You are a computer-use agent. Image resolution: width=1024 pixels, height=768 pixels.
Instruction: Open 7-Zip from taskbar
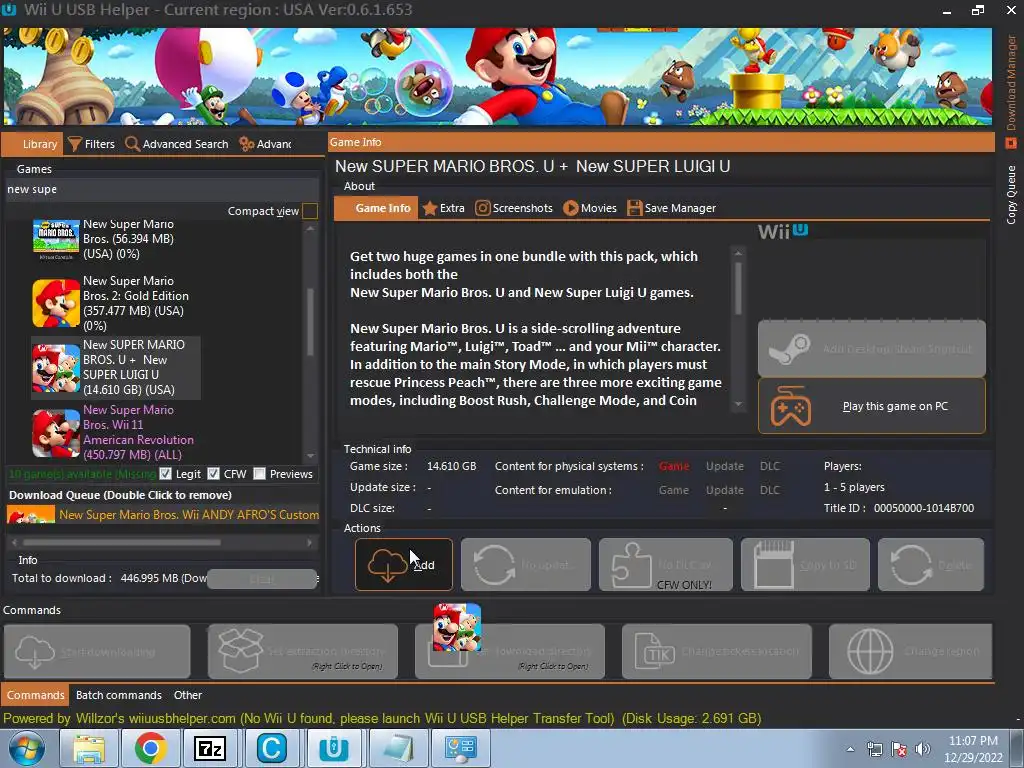click(210, 749)
